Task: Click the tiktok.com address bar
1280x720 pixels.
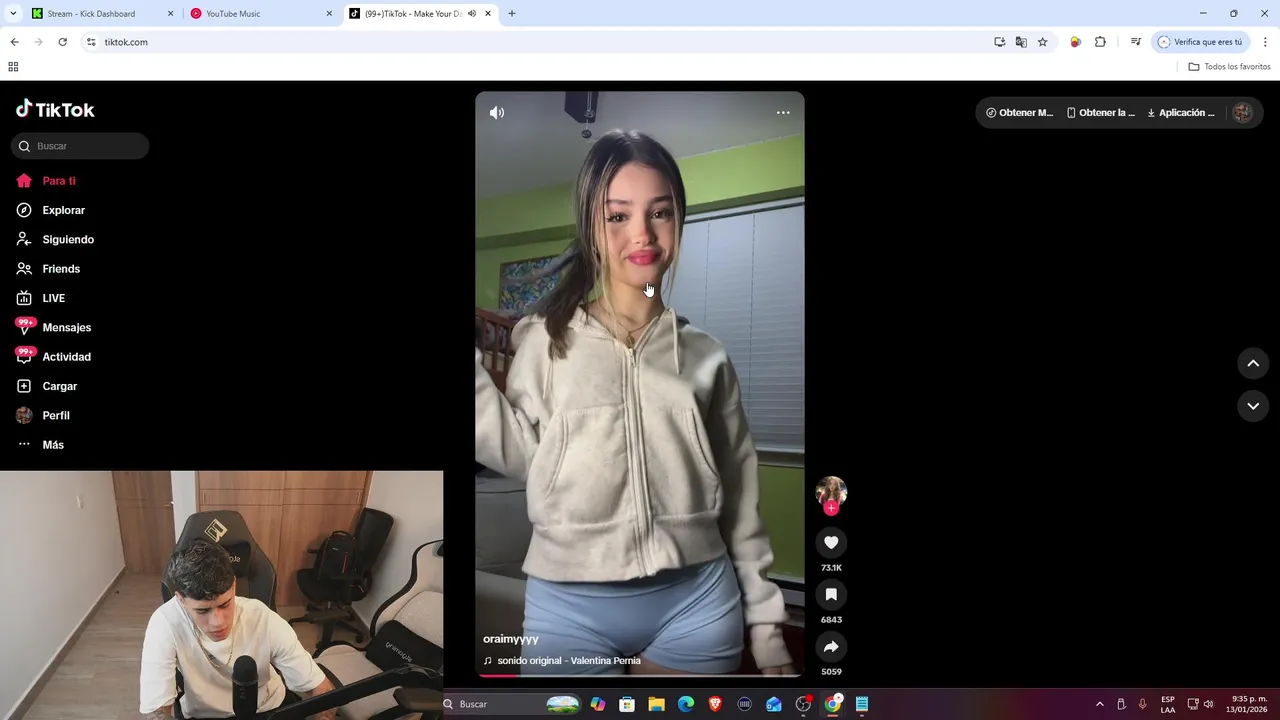Action: coord(540,42)
